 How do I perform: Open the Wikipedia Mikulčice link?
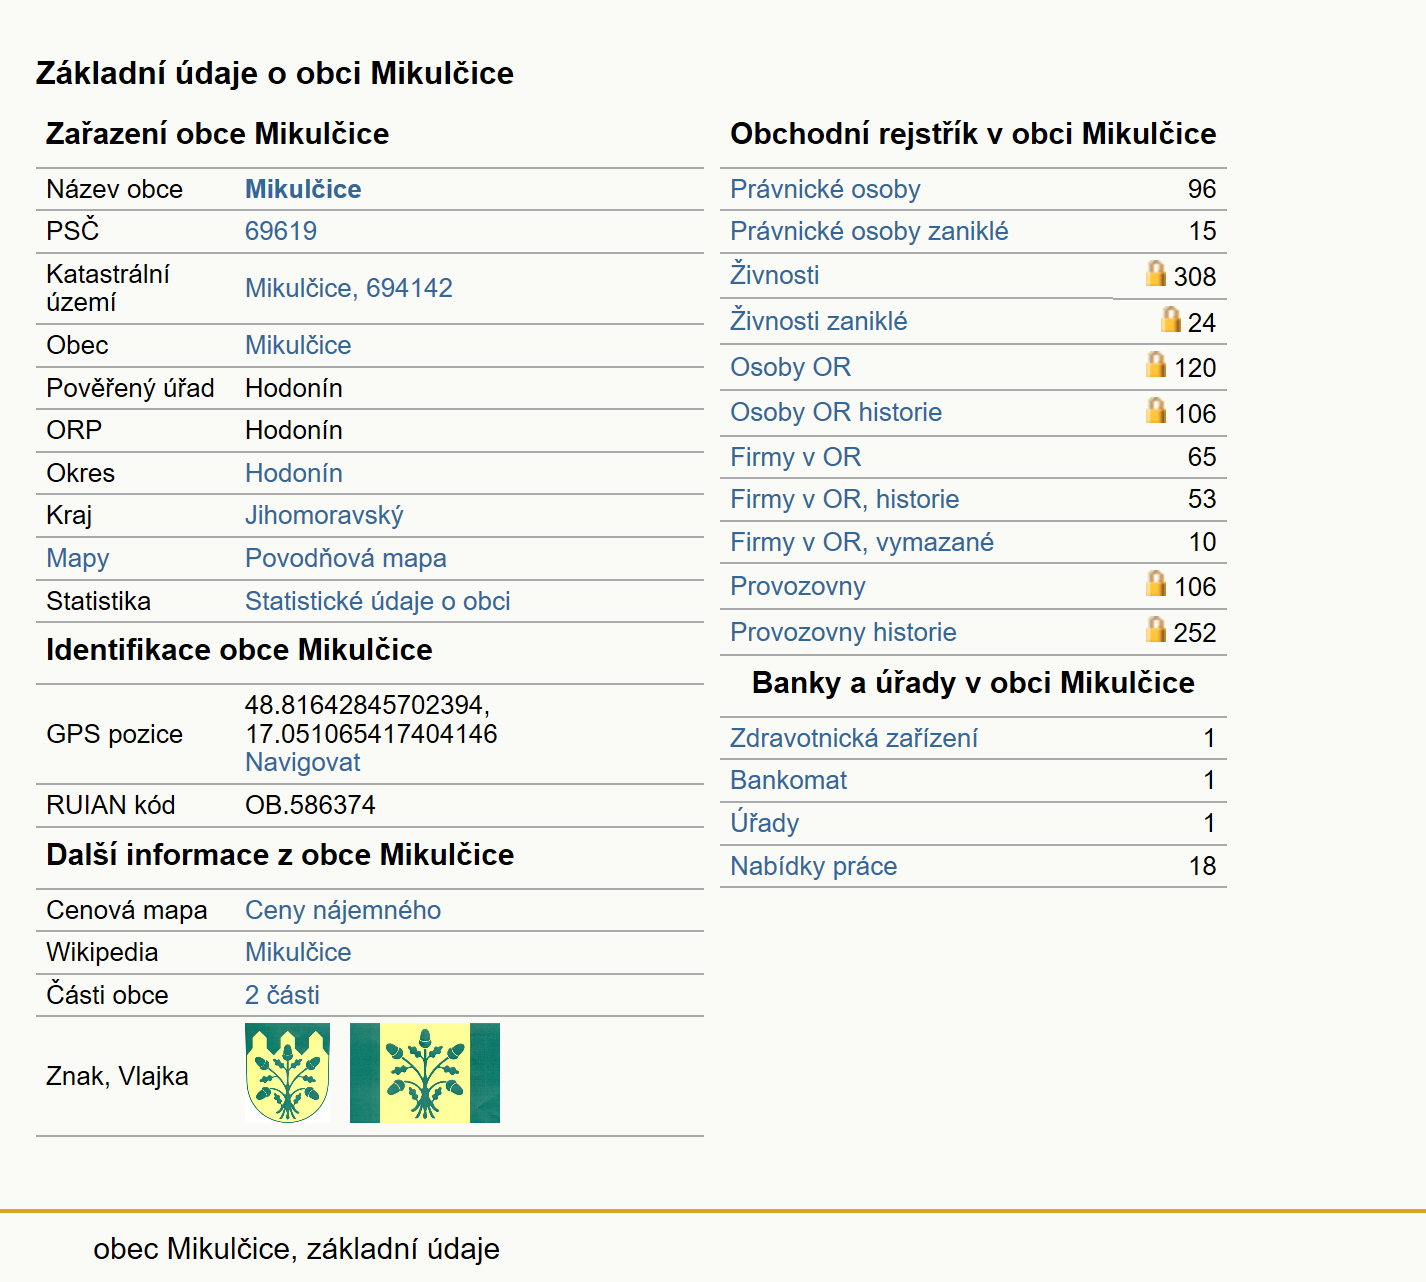coord(298,952)
